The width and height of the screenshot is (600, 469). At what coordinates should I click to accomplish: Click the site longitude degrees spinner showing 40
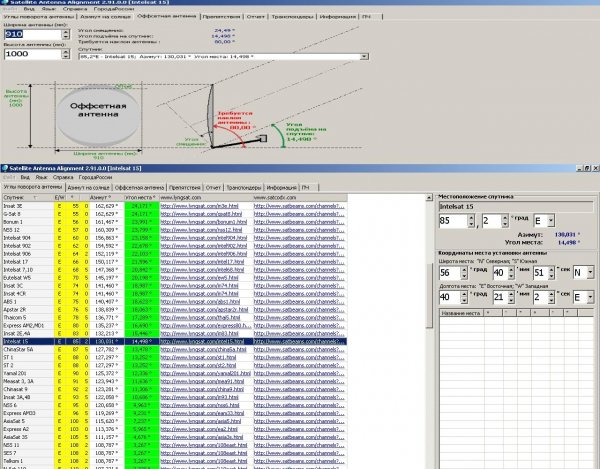[453, 297]
